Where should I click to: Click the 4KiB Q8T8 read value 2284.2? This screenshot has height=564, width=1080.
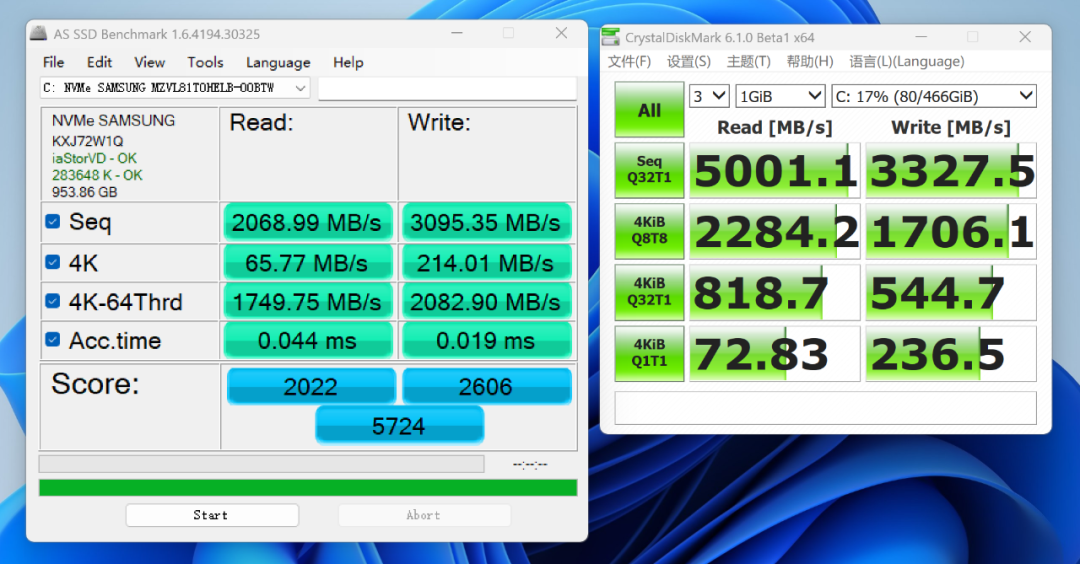click(775, 231)
